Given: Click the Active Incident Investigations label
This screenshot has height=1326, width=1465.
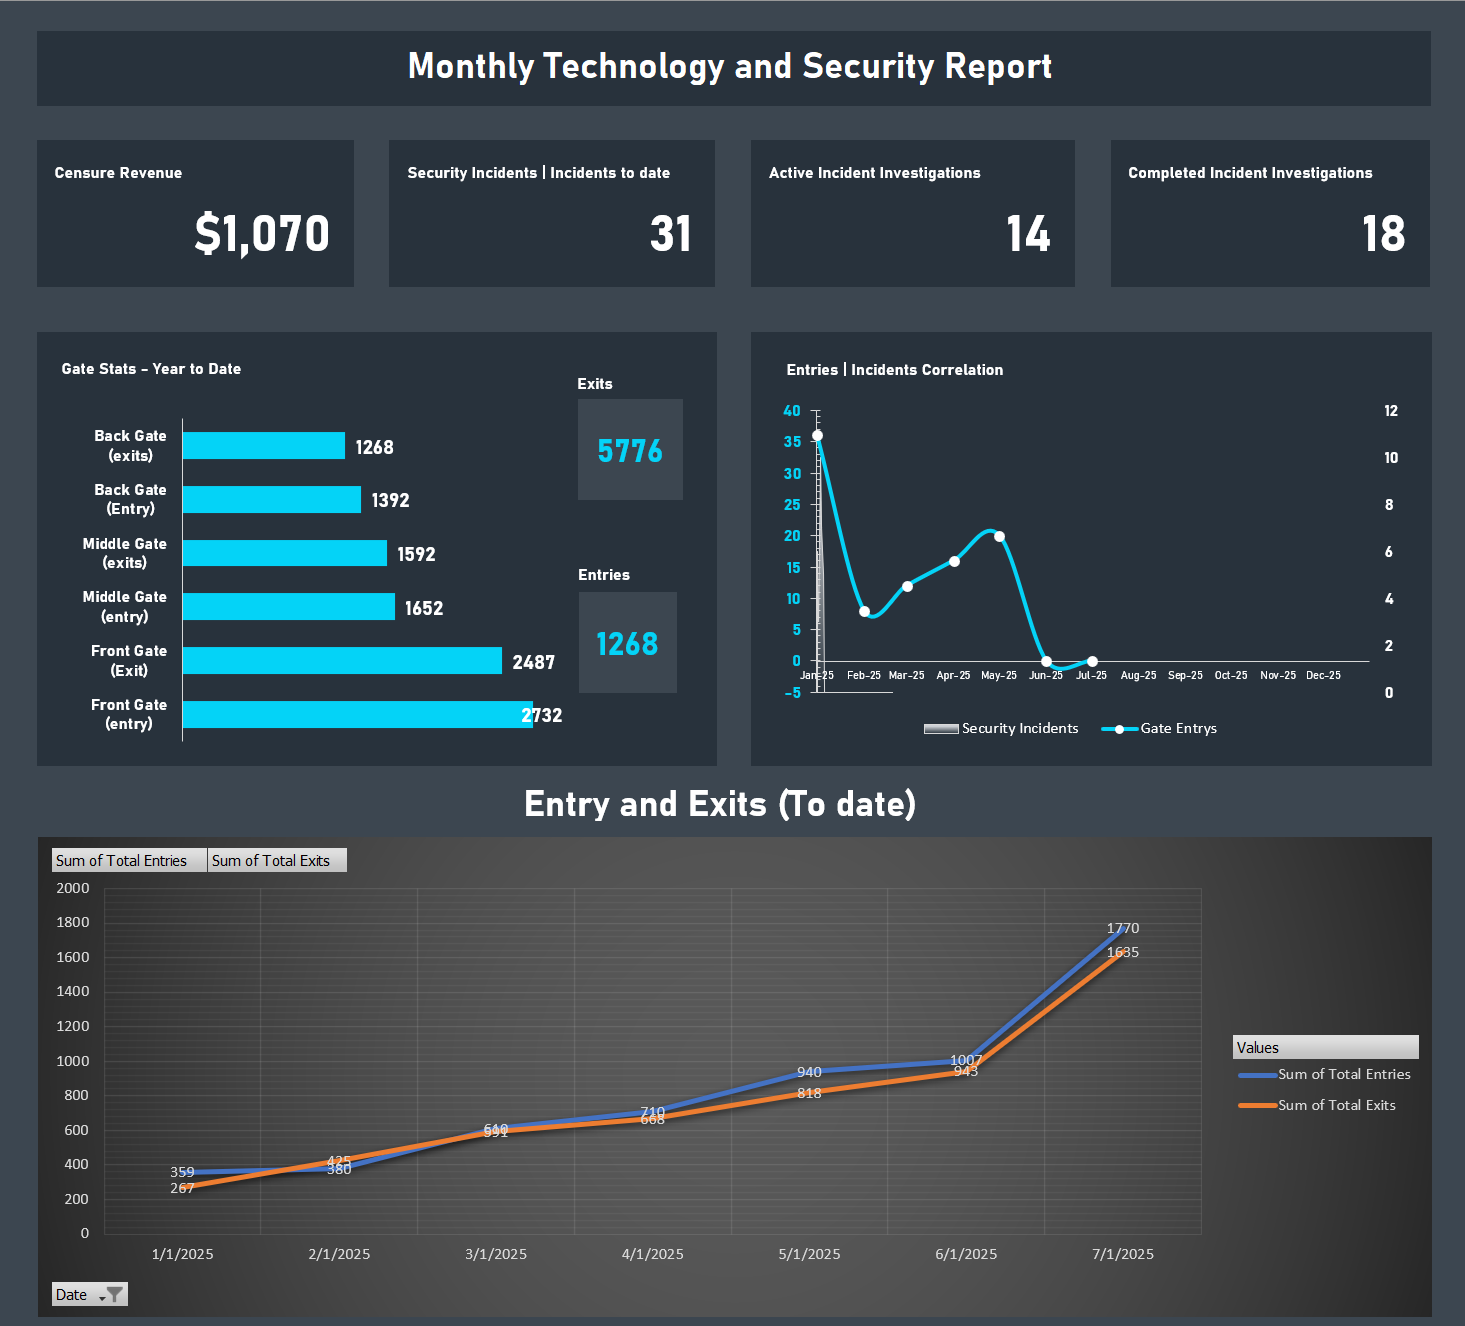Looking at the screenshot, I should coord(875,173).
